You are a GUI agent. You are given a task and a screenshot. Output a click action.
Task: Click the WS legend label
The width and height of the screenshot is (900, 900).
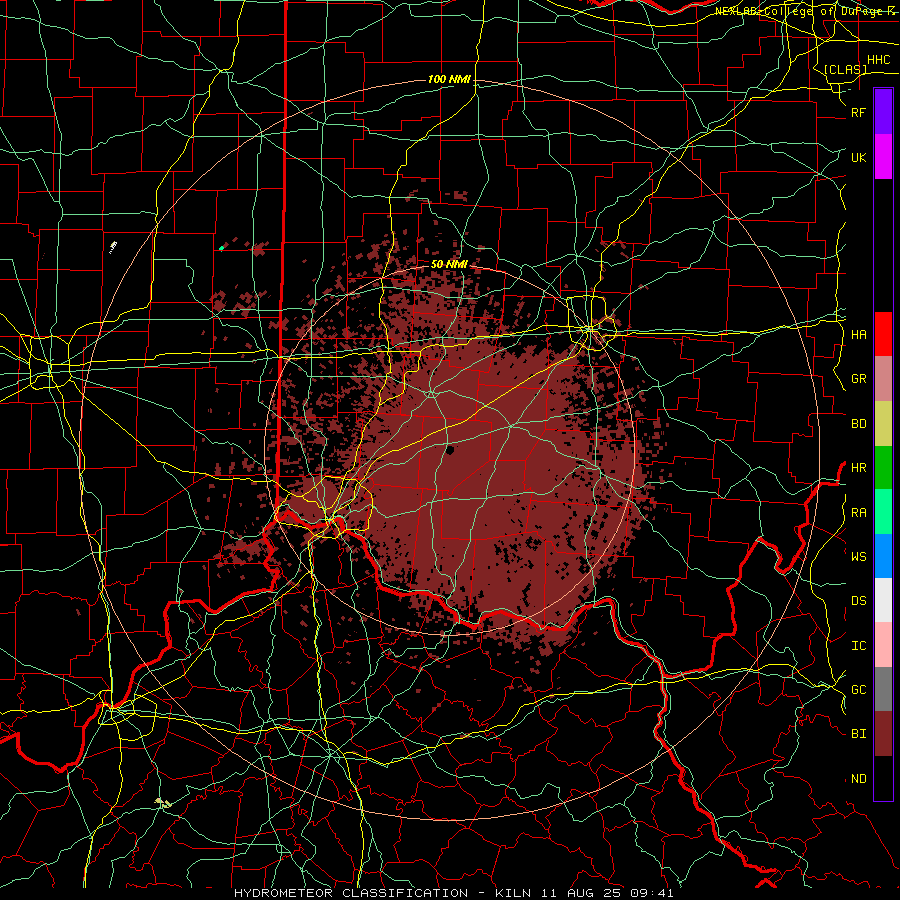[x=858, y=556]
